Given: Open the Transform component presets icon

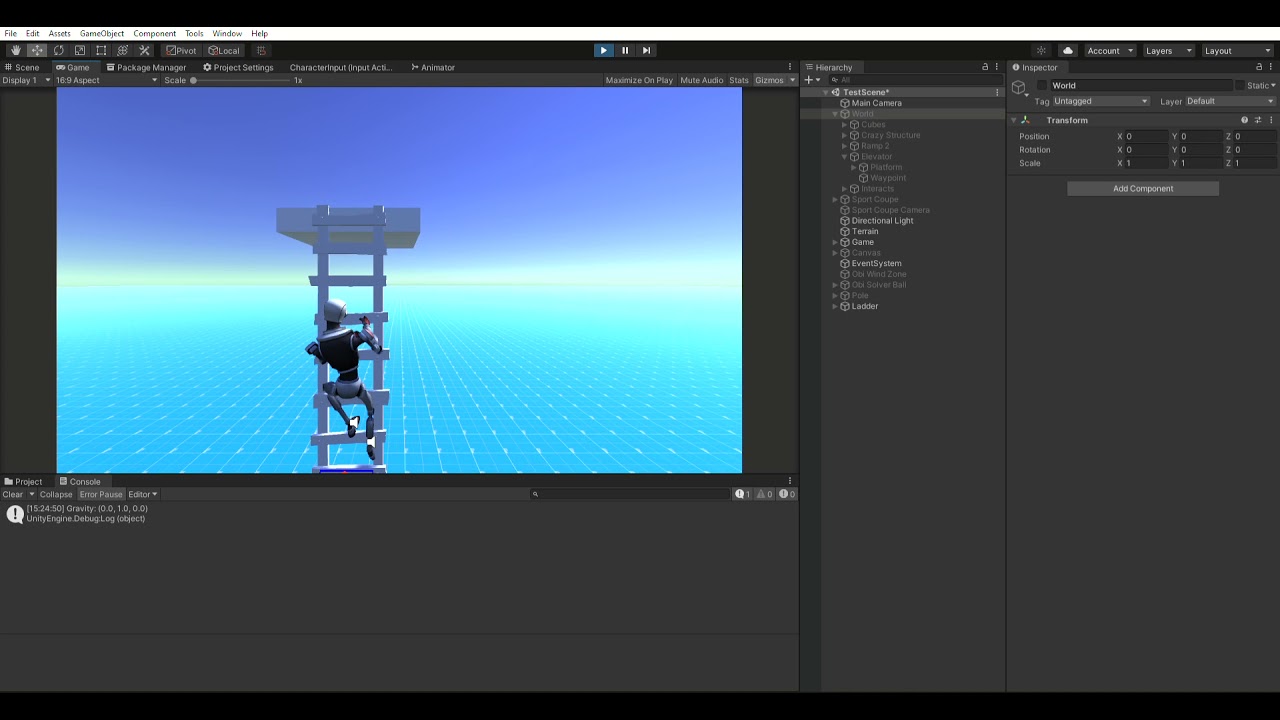Looking at the screenshot, I should pos(1258,120).
